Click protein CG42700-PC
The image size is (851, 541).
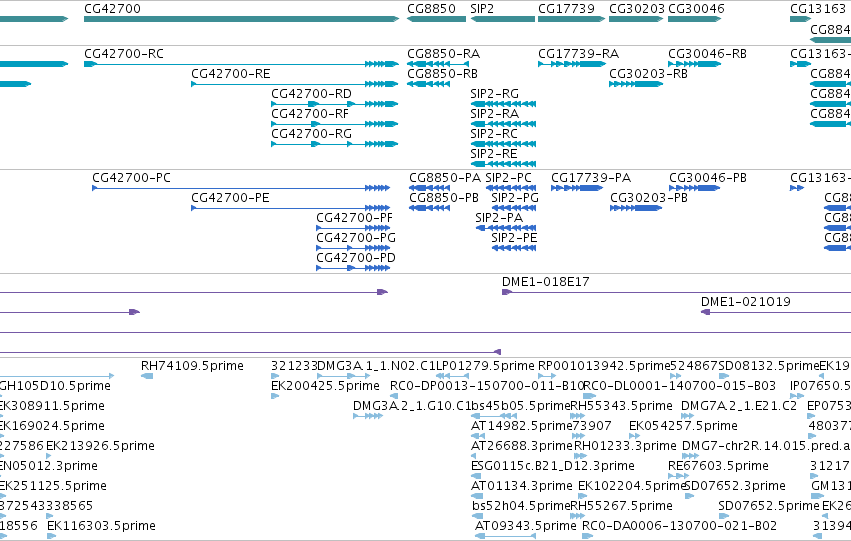point(241,188)
